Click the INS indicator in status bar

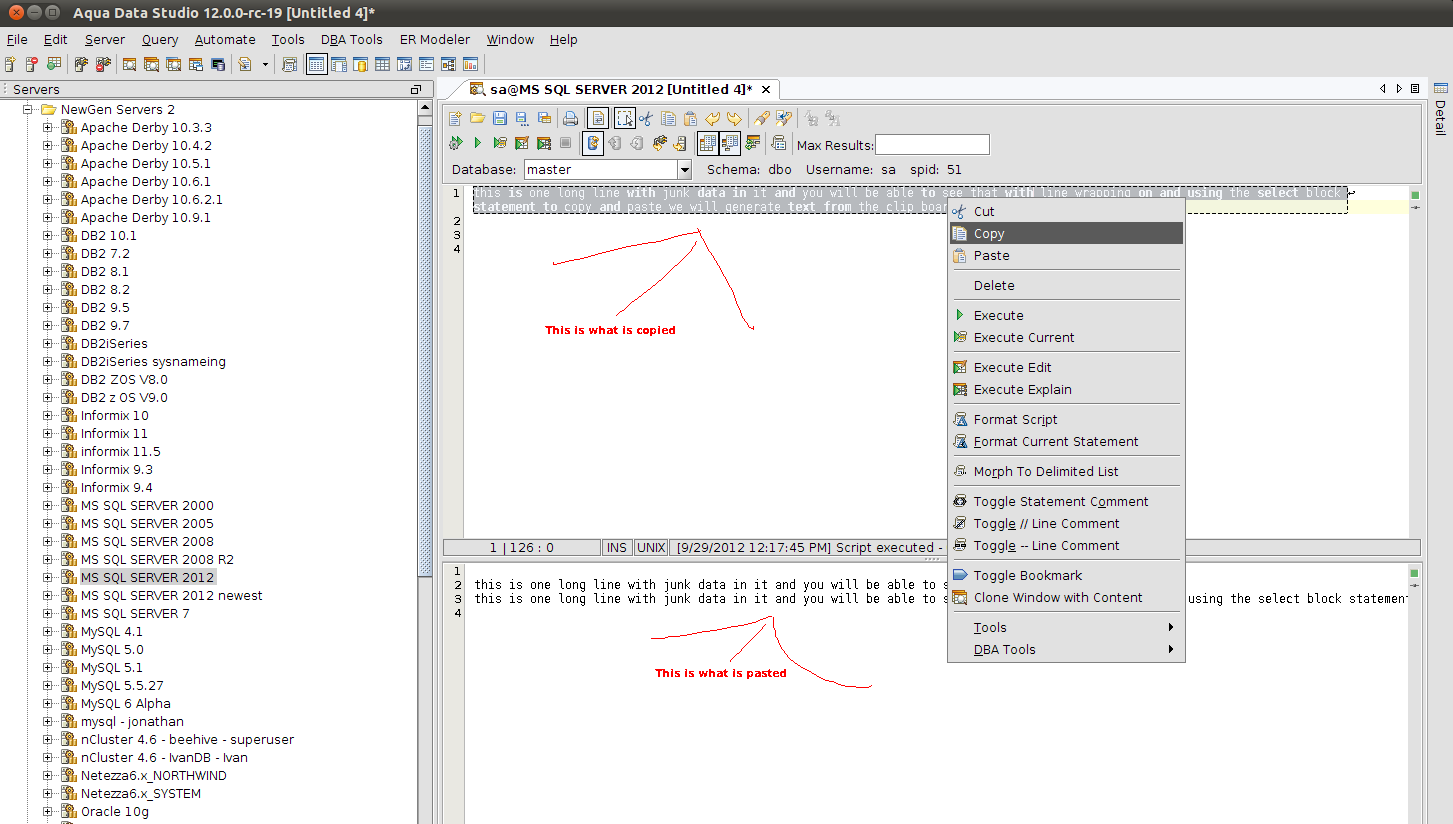[x=617, y=548]
